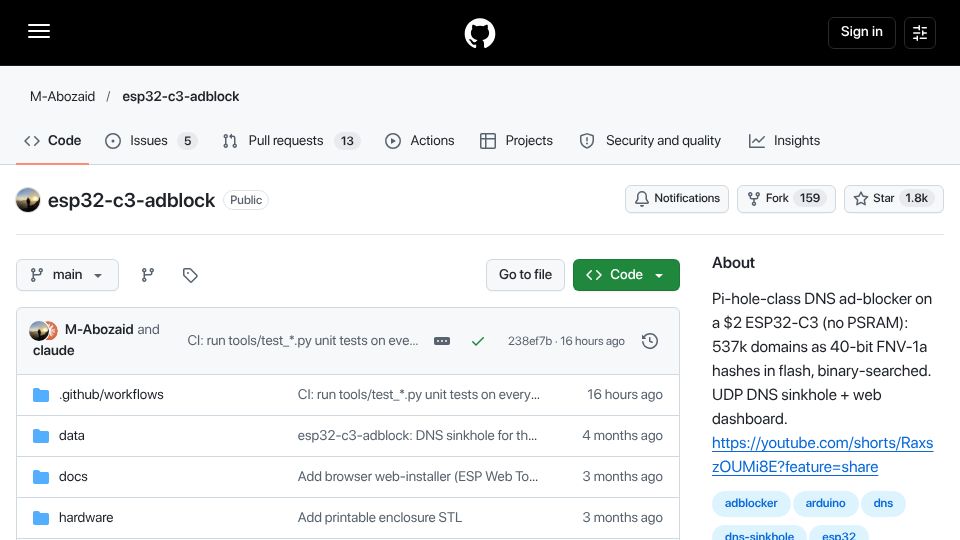Image resolution: width=960 pixels, height=540 pixels.
Task: Open the Projects tab
Action: [x=516, y=141]
